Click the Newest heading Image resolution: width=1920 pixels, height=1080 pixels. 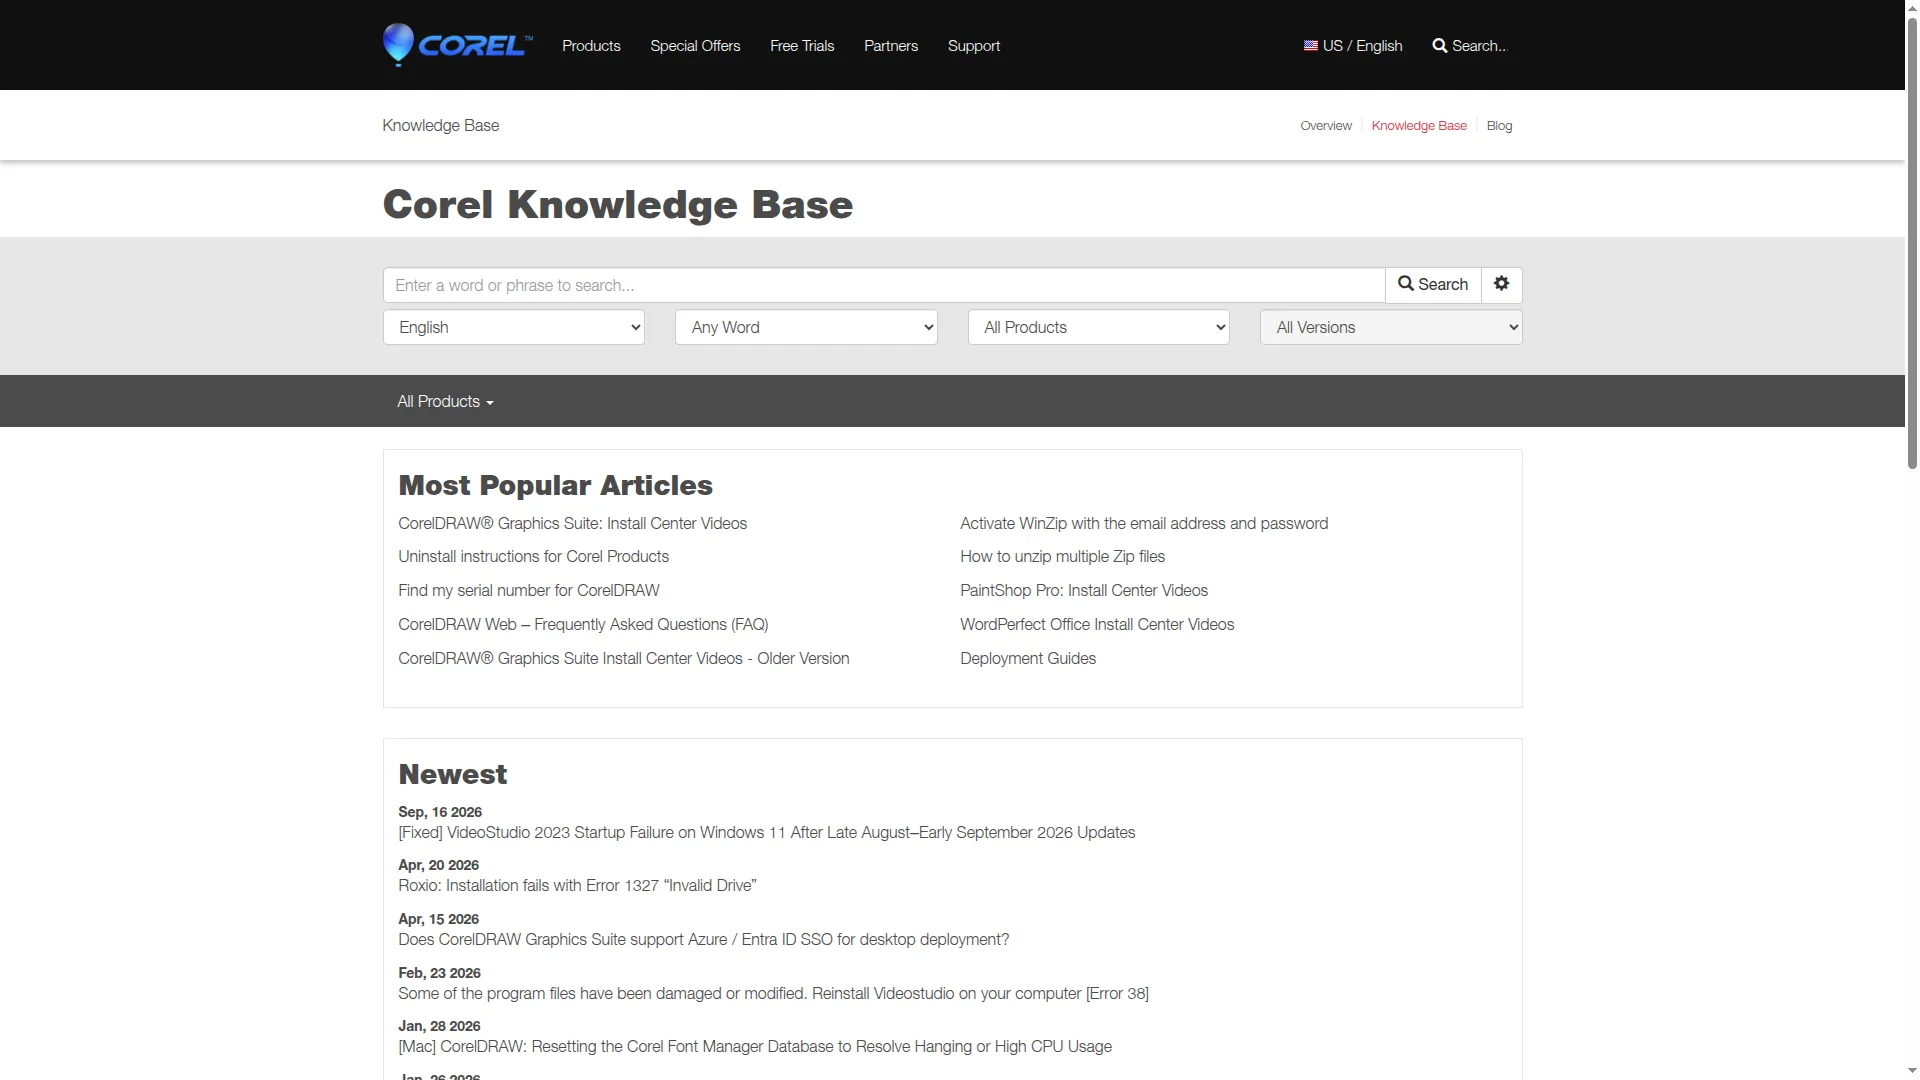pos(453,774)
